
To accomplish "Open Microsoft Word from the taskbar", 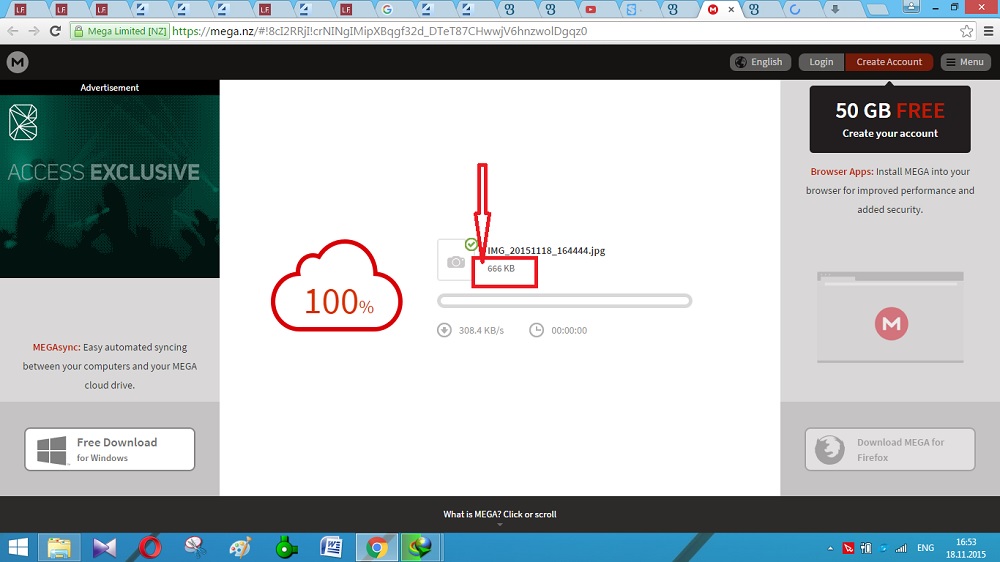I will tap(331, 547).
